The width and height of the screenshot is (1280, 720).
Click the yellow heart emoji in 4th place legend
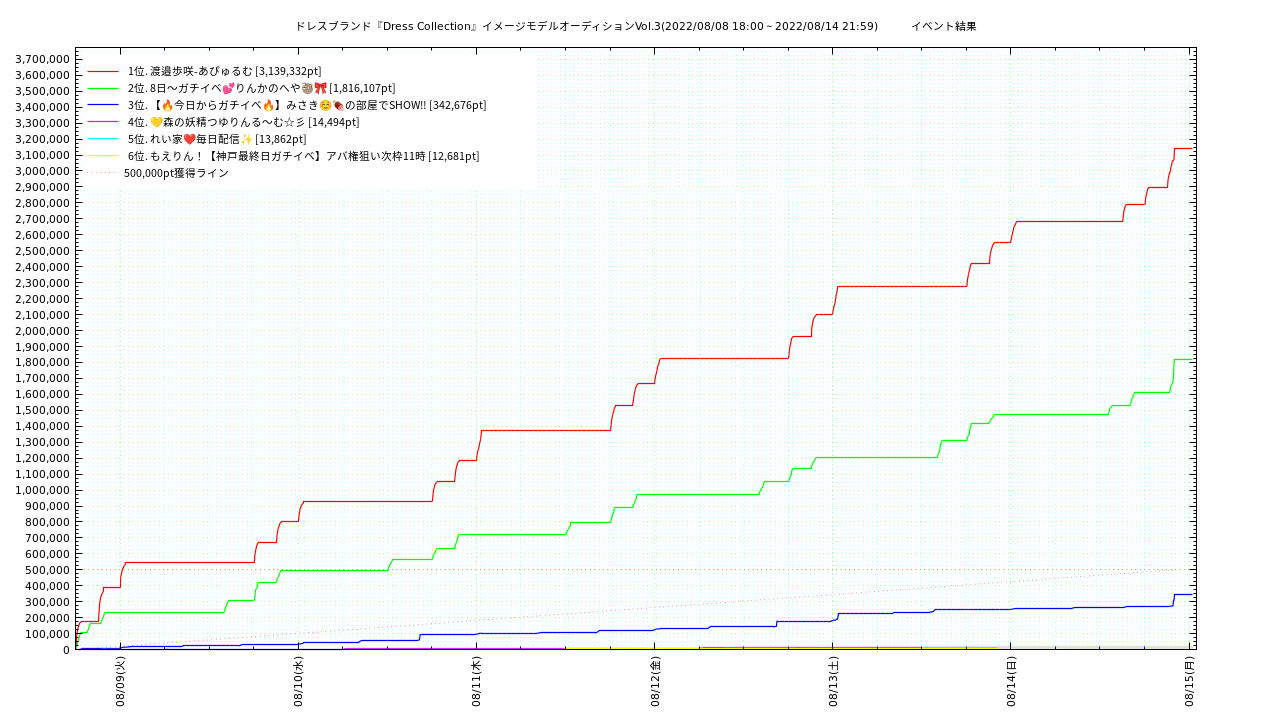point(156,122)
